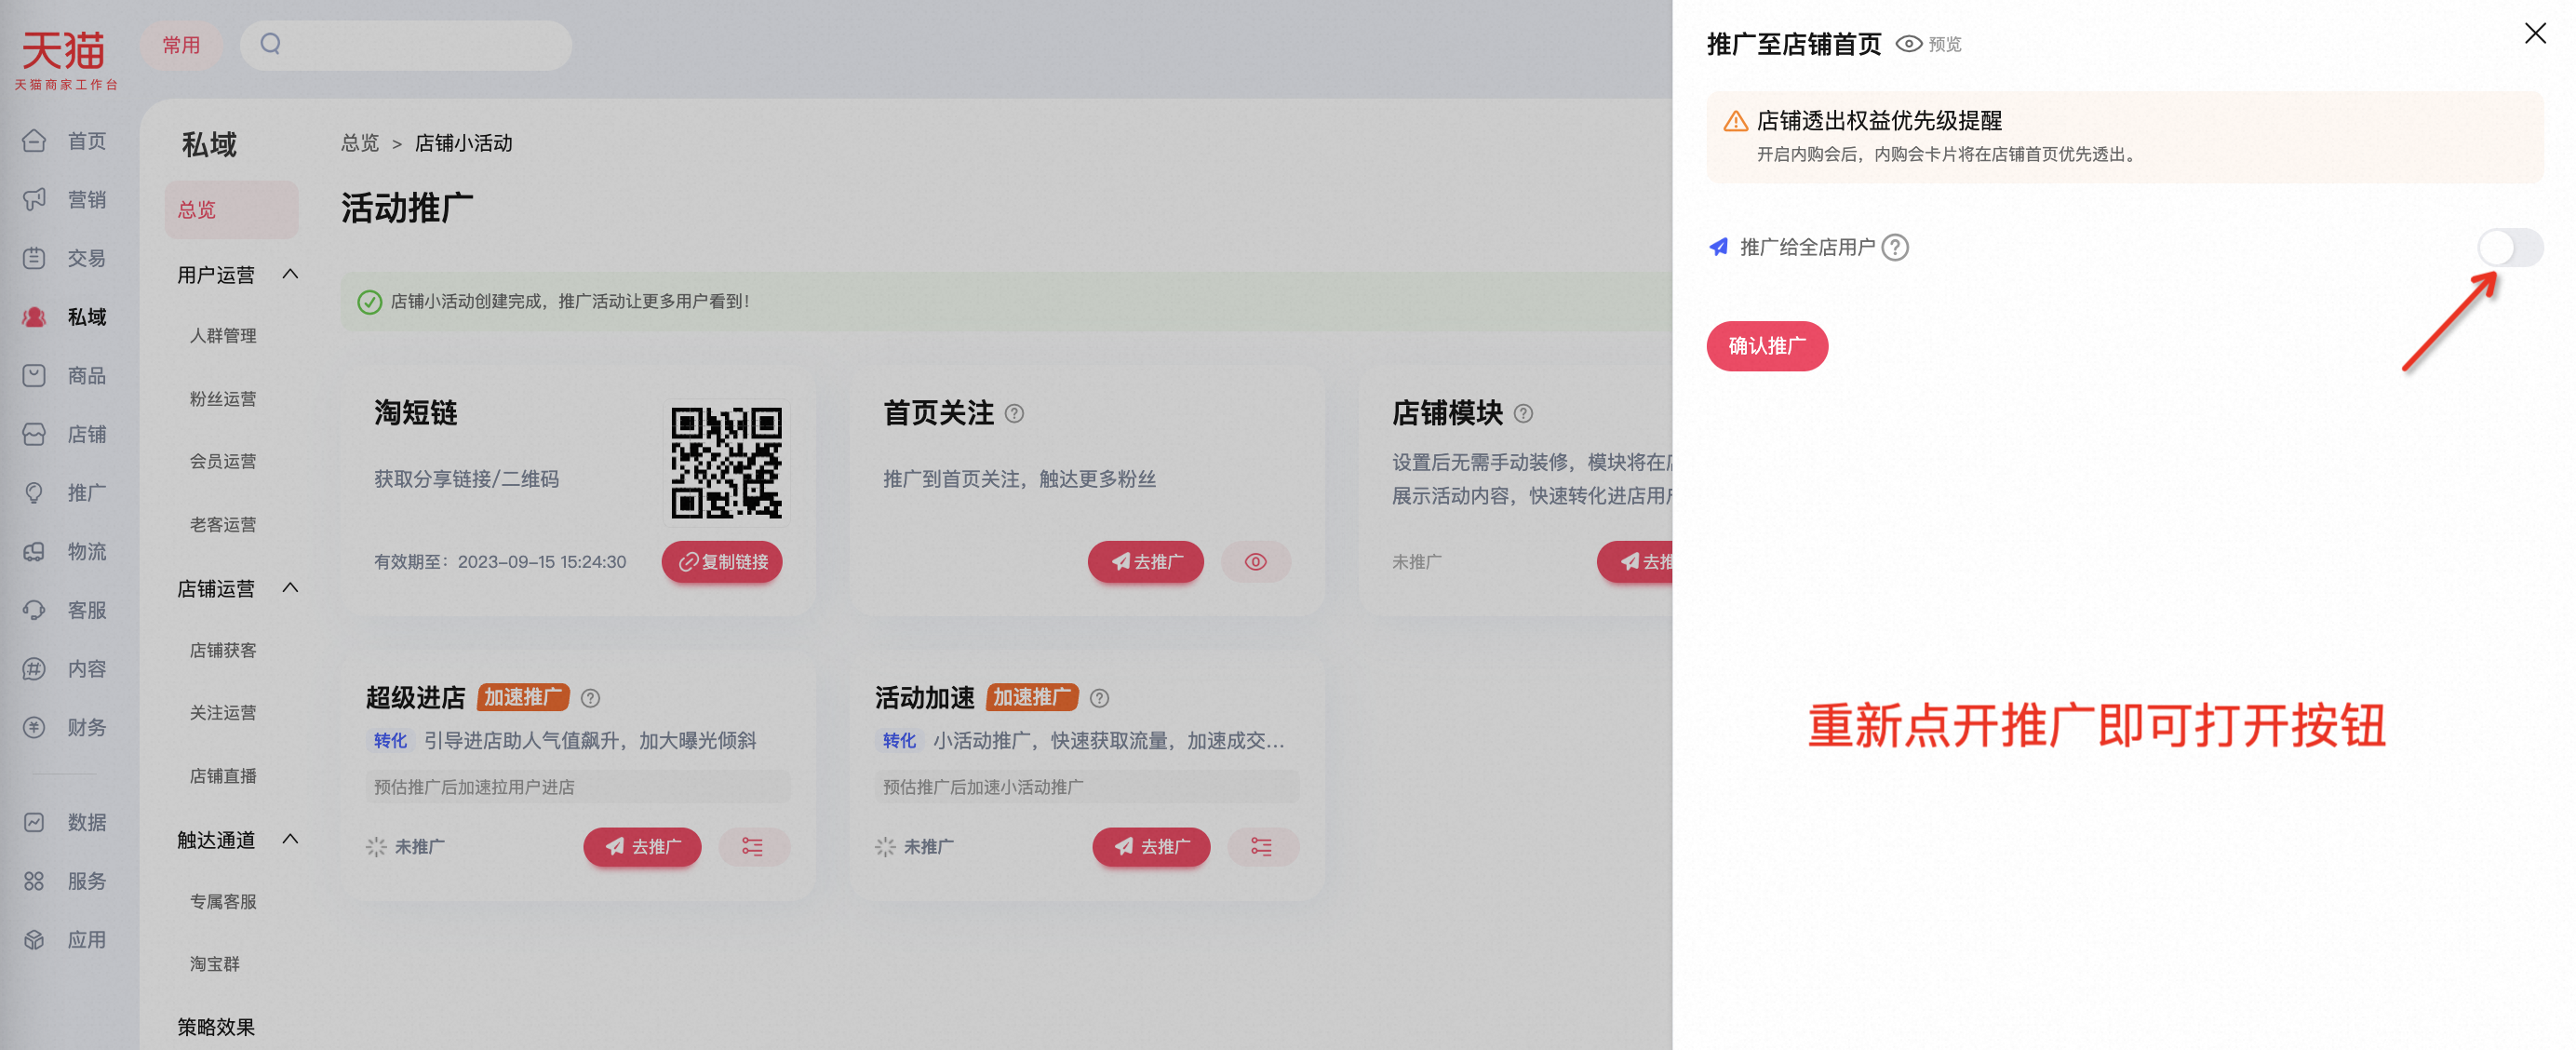Click help icon next to 超级进店

coord(590,698)
